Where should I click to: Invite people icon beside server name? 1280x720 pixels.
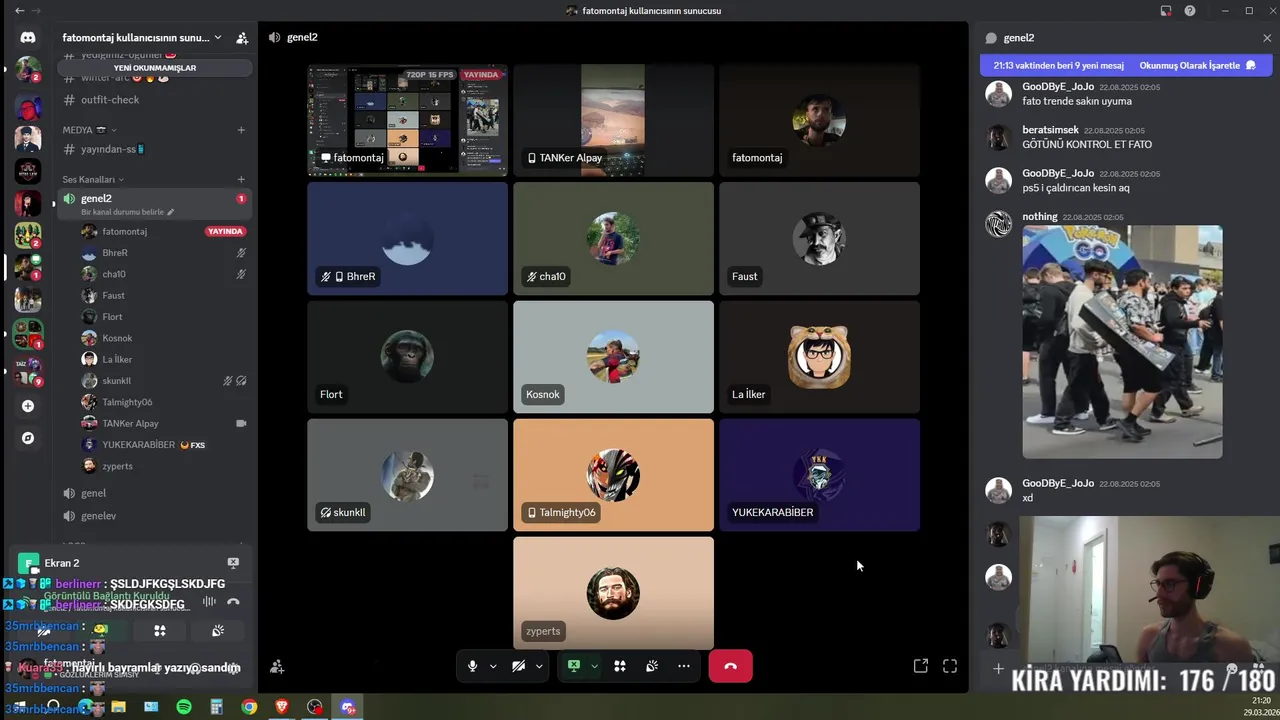pos(242,38)
